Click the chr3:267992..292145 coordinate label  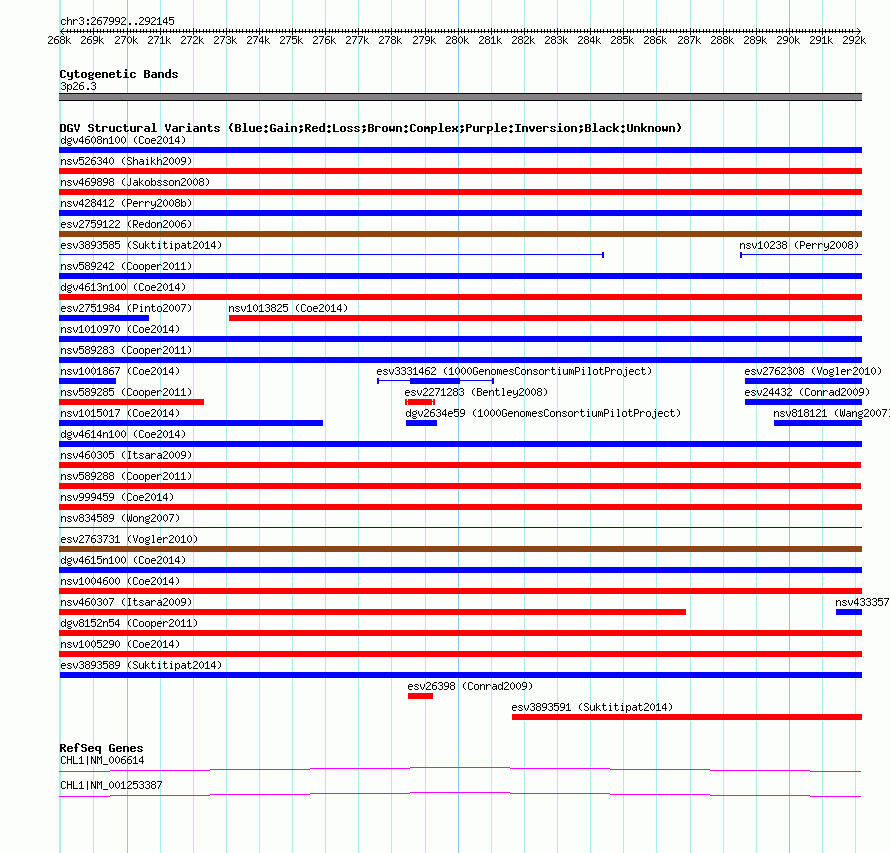pos(117,21)
